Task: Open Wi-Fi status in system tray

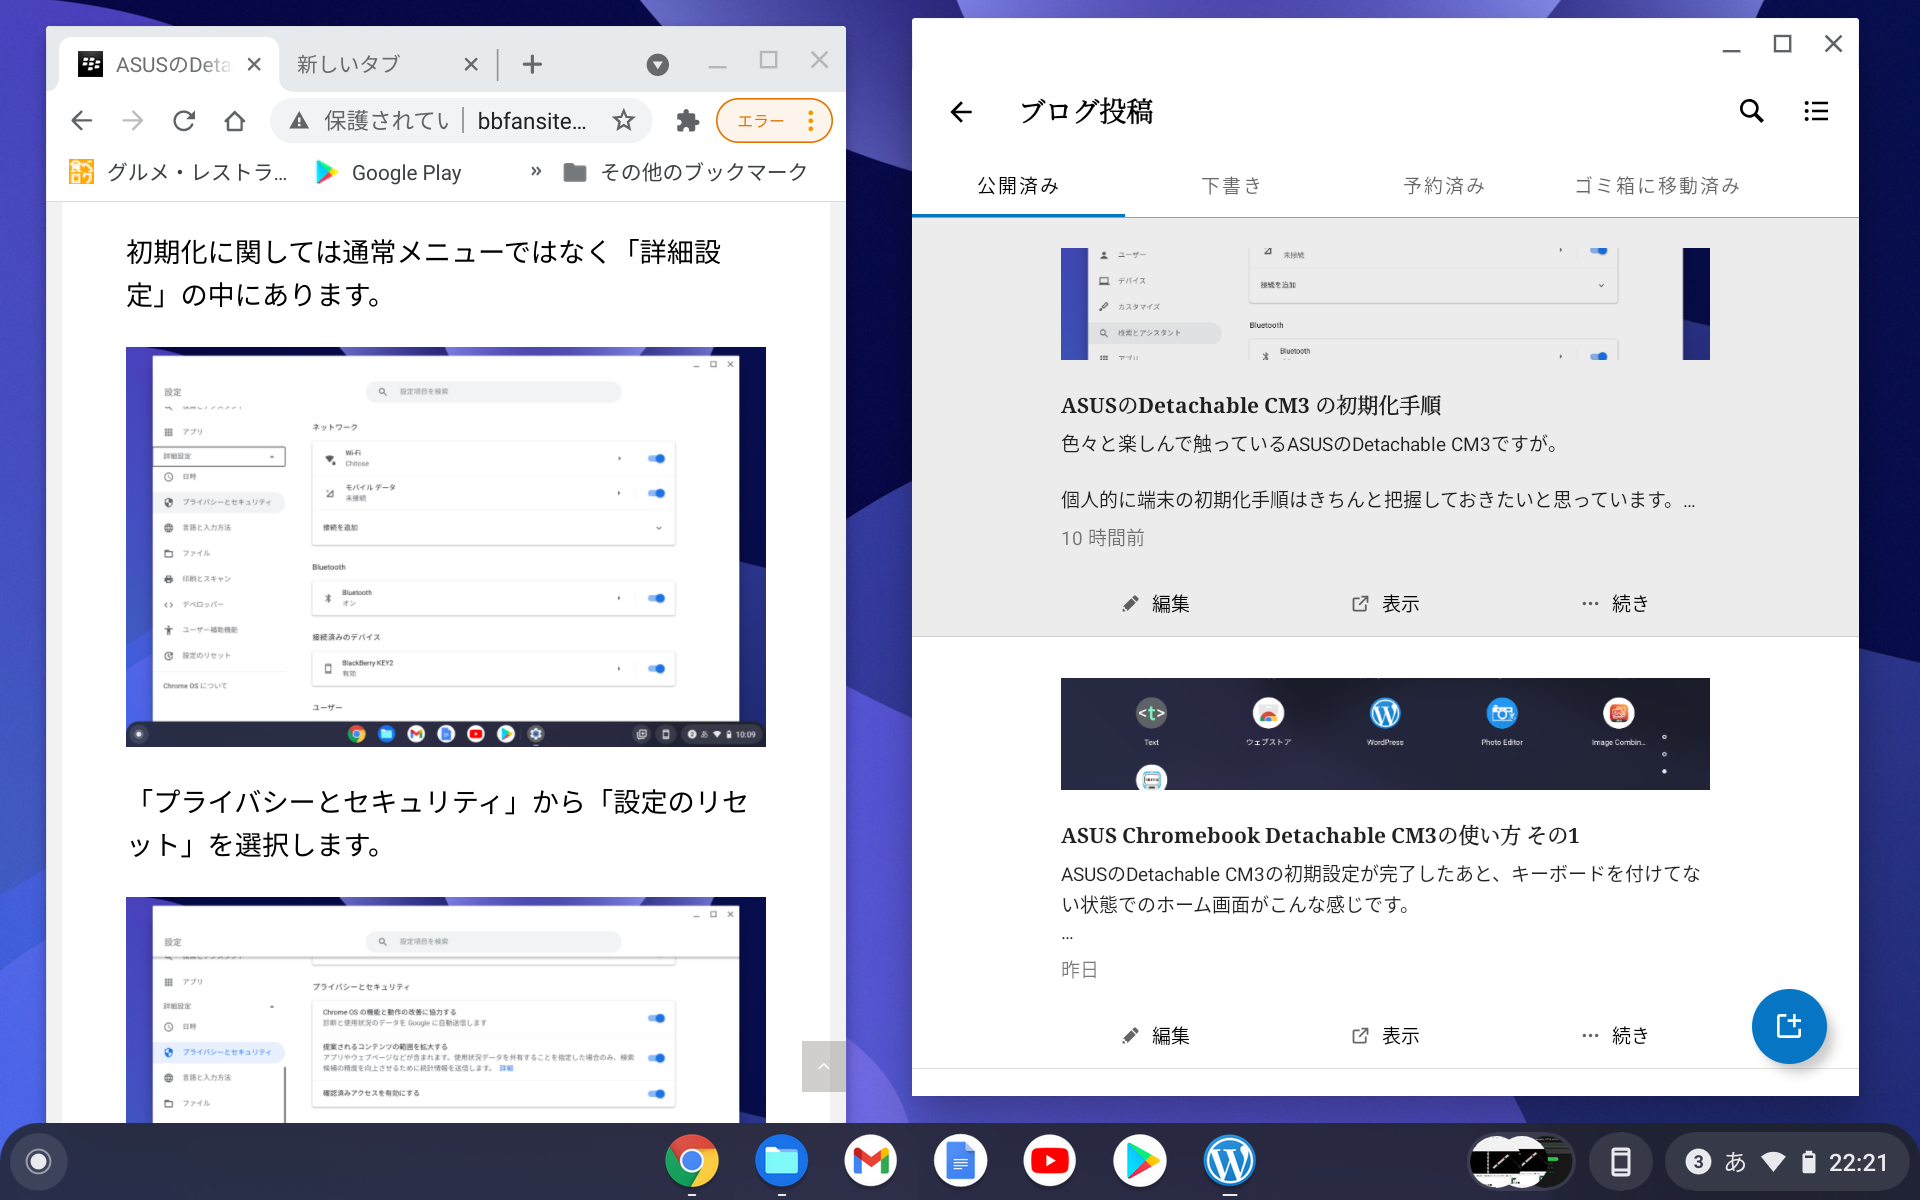Action: pos(1773,1162)
